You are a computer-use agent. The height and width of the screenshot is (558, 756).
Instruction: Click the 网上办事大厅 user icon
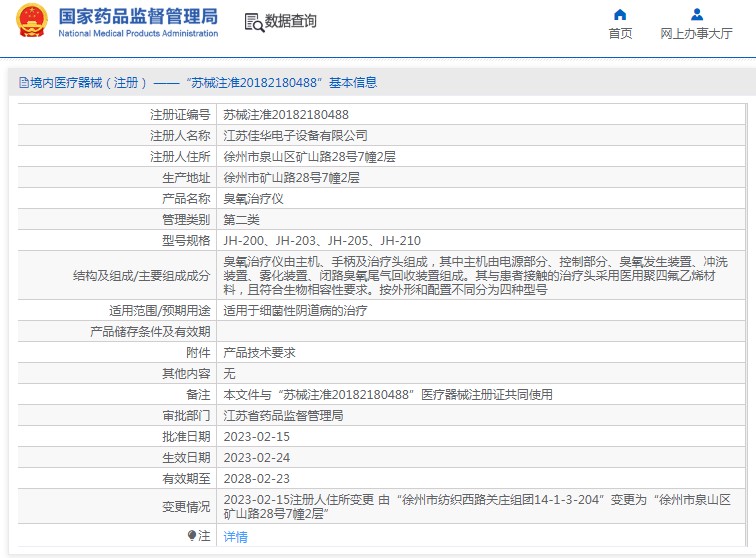pos(697,14)
